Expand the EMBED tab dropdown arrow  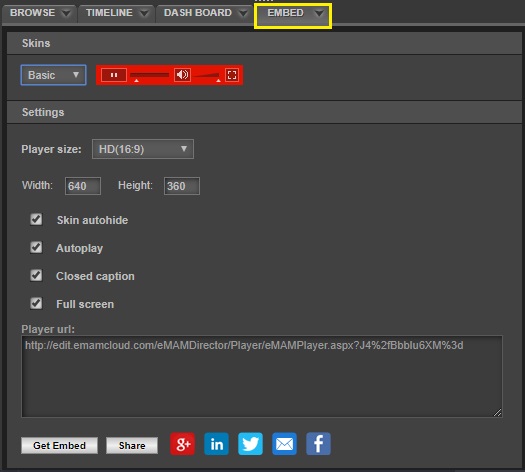(319, 13)
